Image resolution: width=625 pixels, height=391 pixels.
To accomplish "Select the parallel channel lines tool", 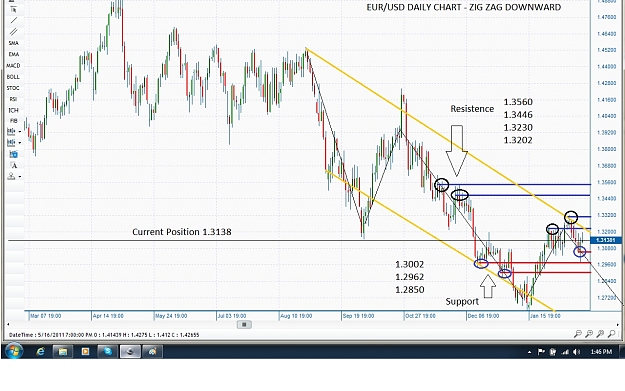I will click(x=14, y=31).
